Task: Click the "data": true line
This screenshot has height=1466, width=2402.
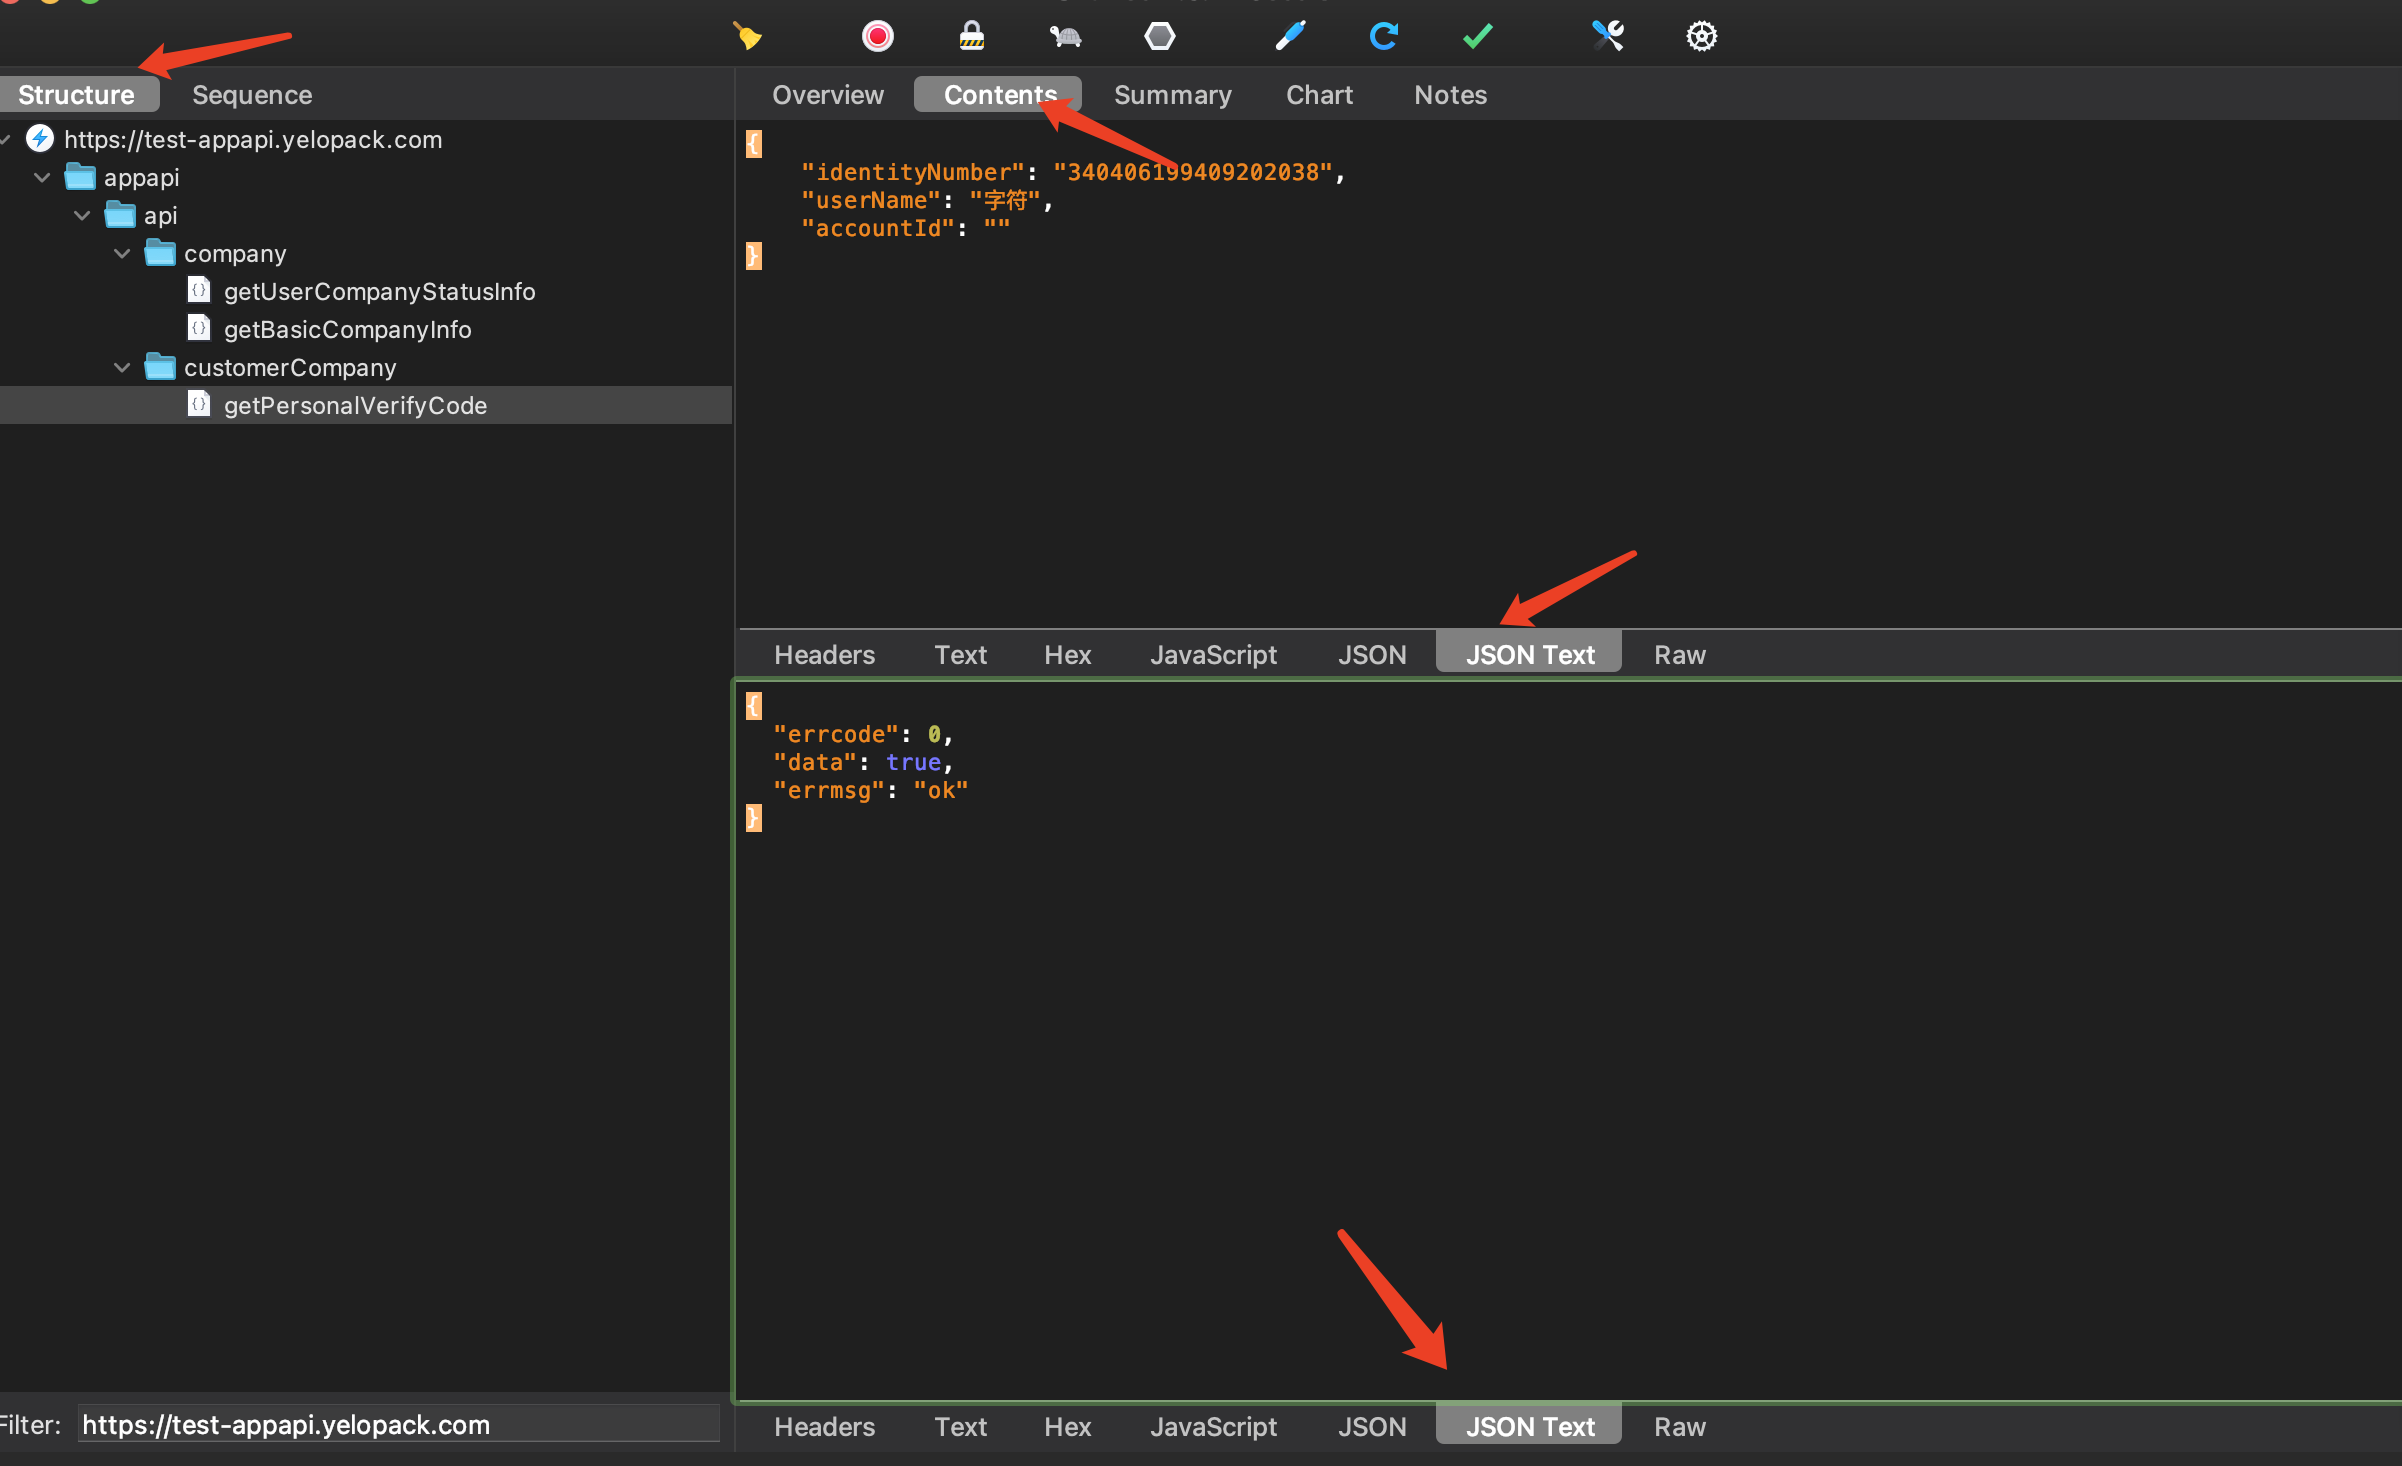Action: click(863, 762)
